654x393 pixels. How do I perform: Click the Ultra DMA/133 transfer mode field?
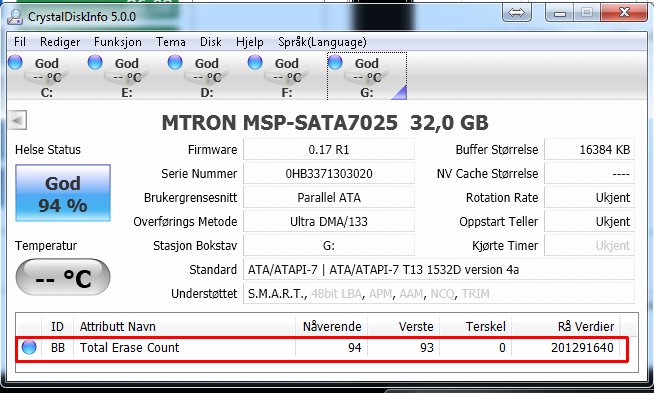click(x=329, y=222)
